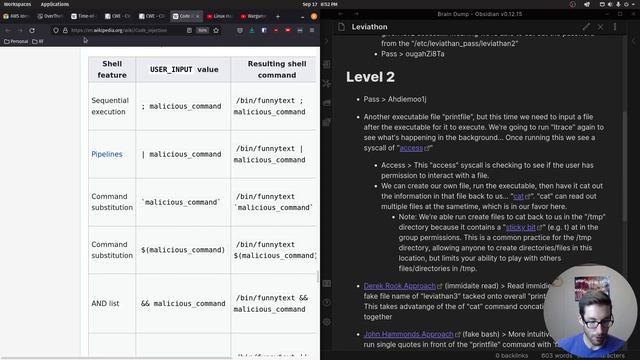Open the Workspaces menu in top bar

click(x=17, y=4)
